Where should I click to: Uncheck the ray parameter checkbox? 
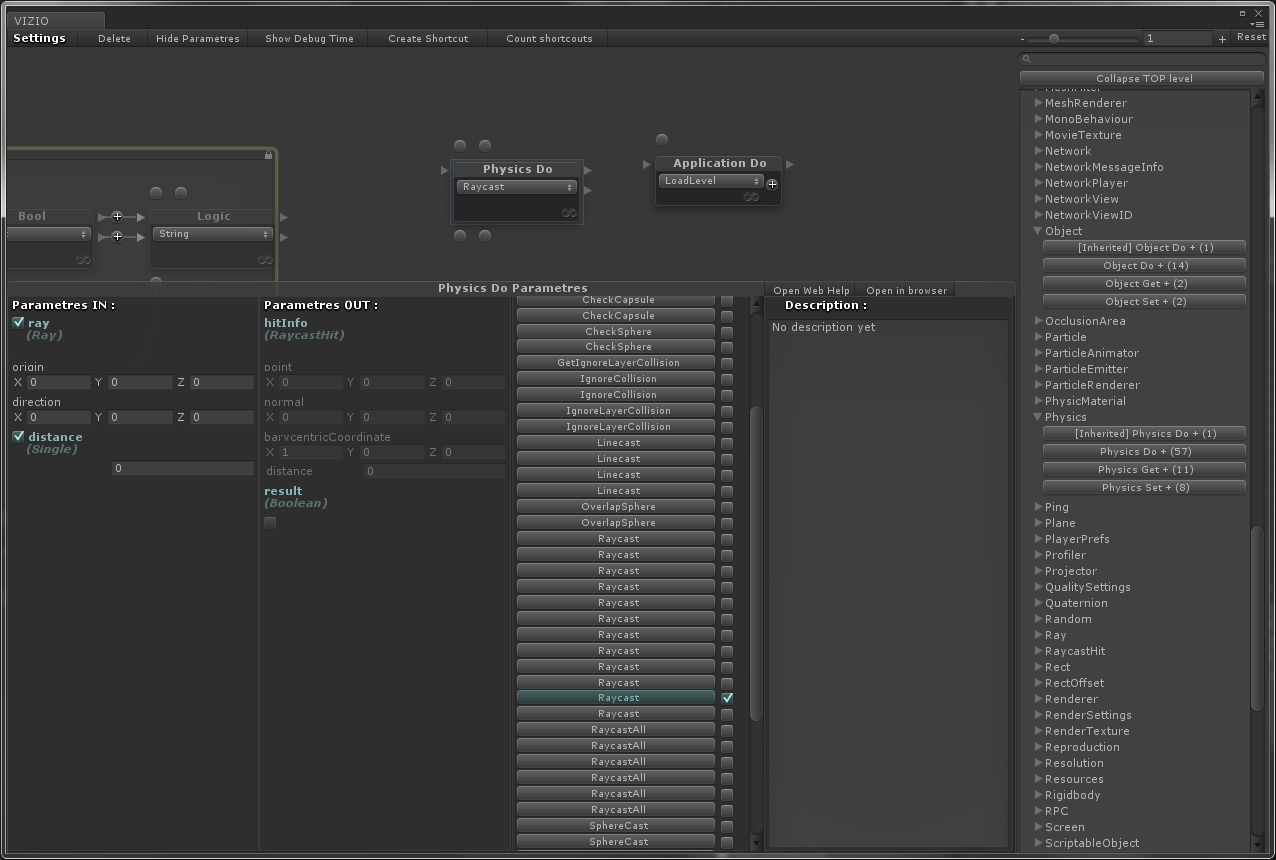[18, 323]
